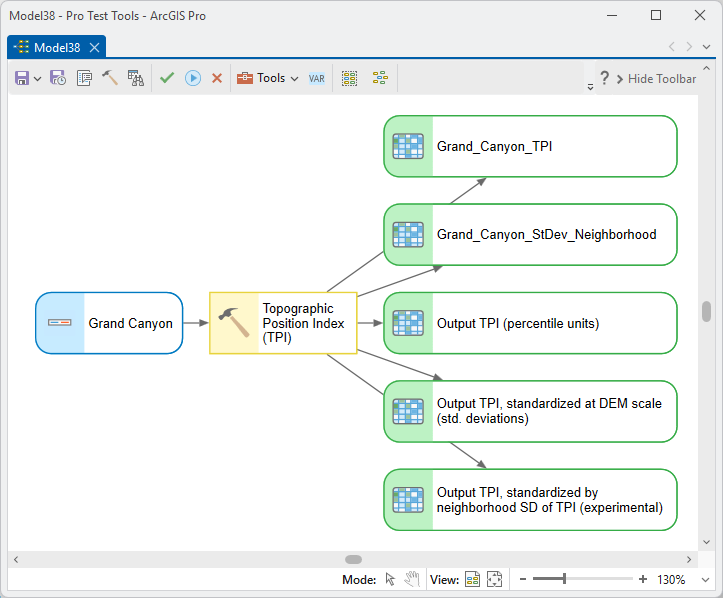The width and height of the screenshot is (723, 598).
Task: Click raster icon of neighborhood SD experimental output
Action: (408, 500)
